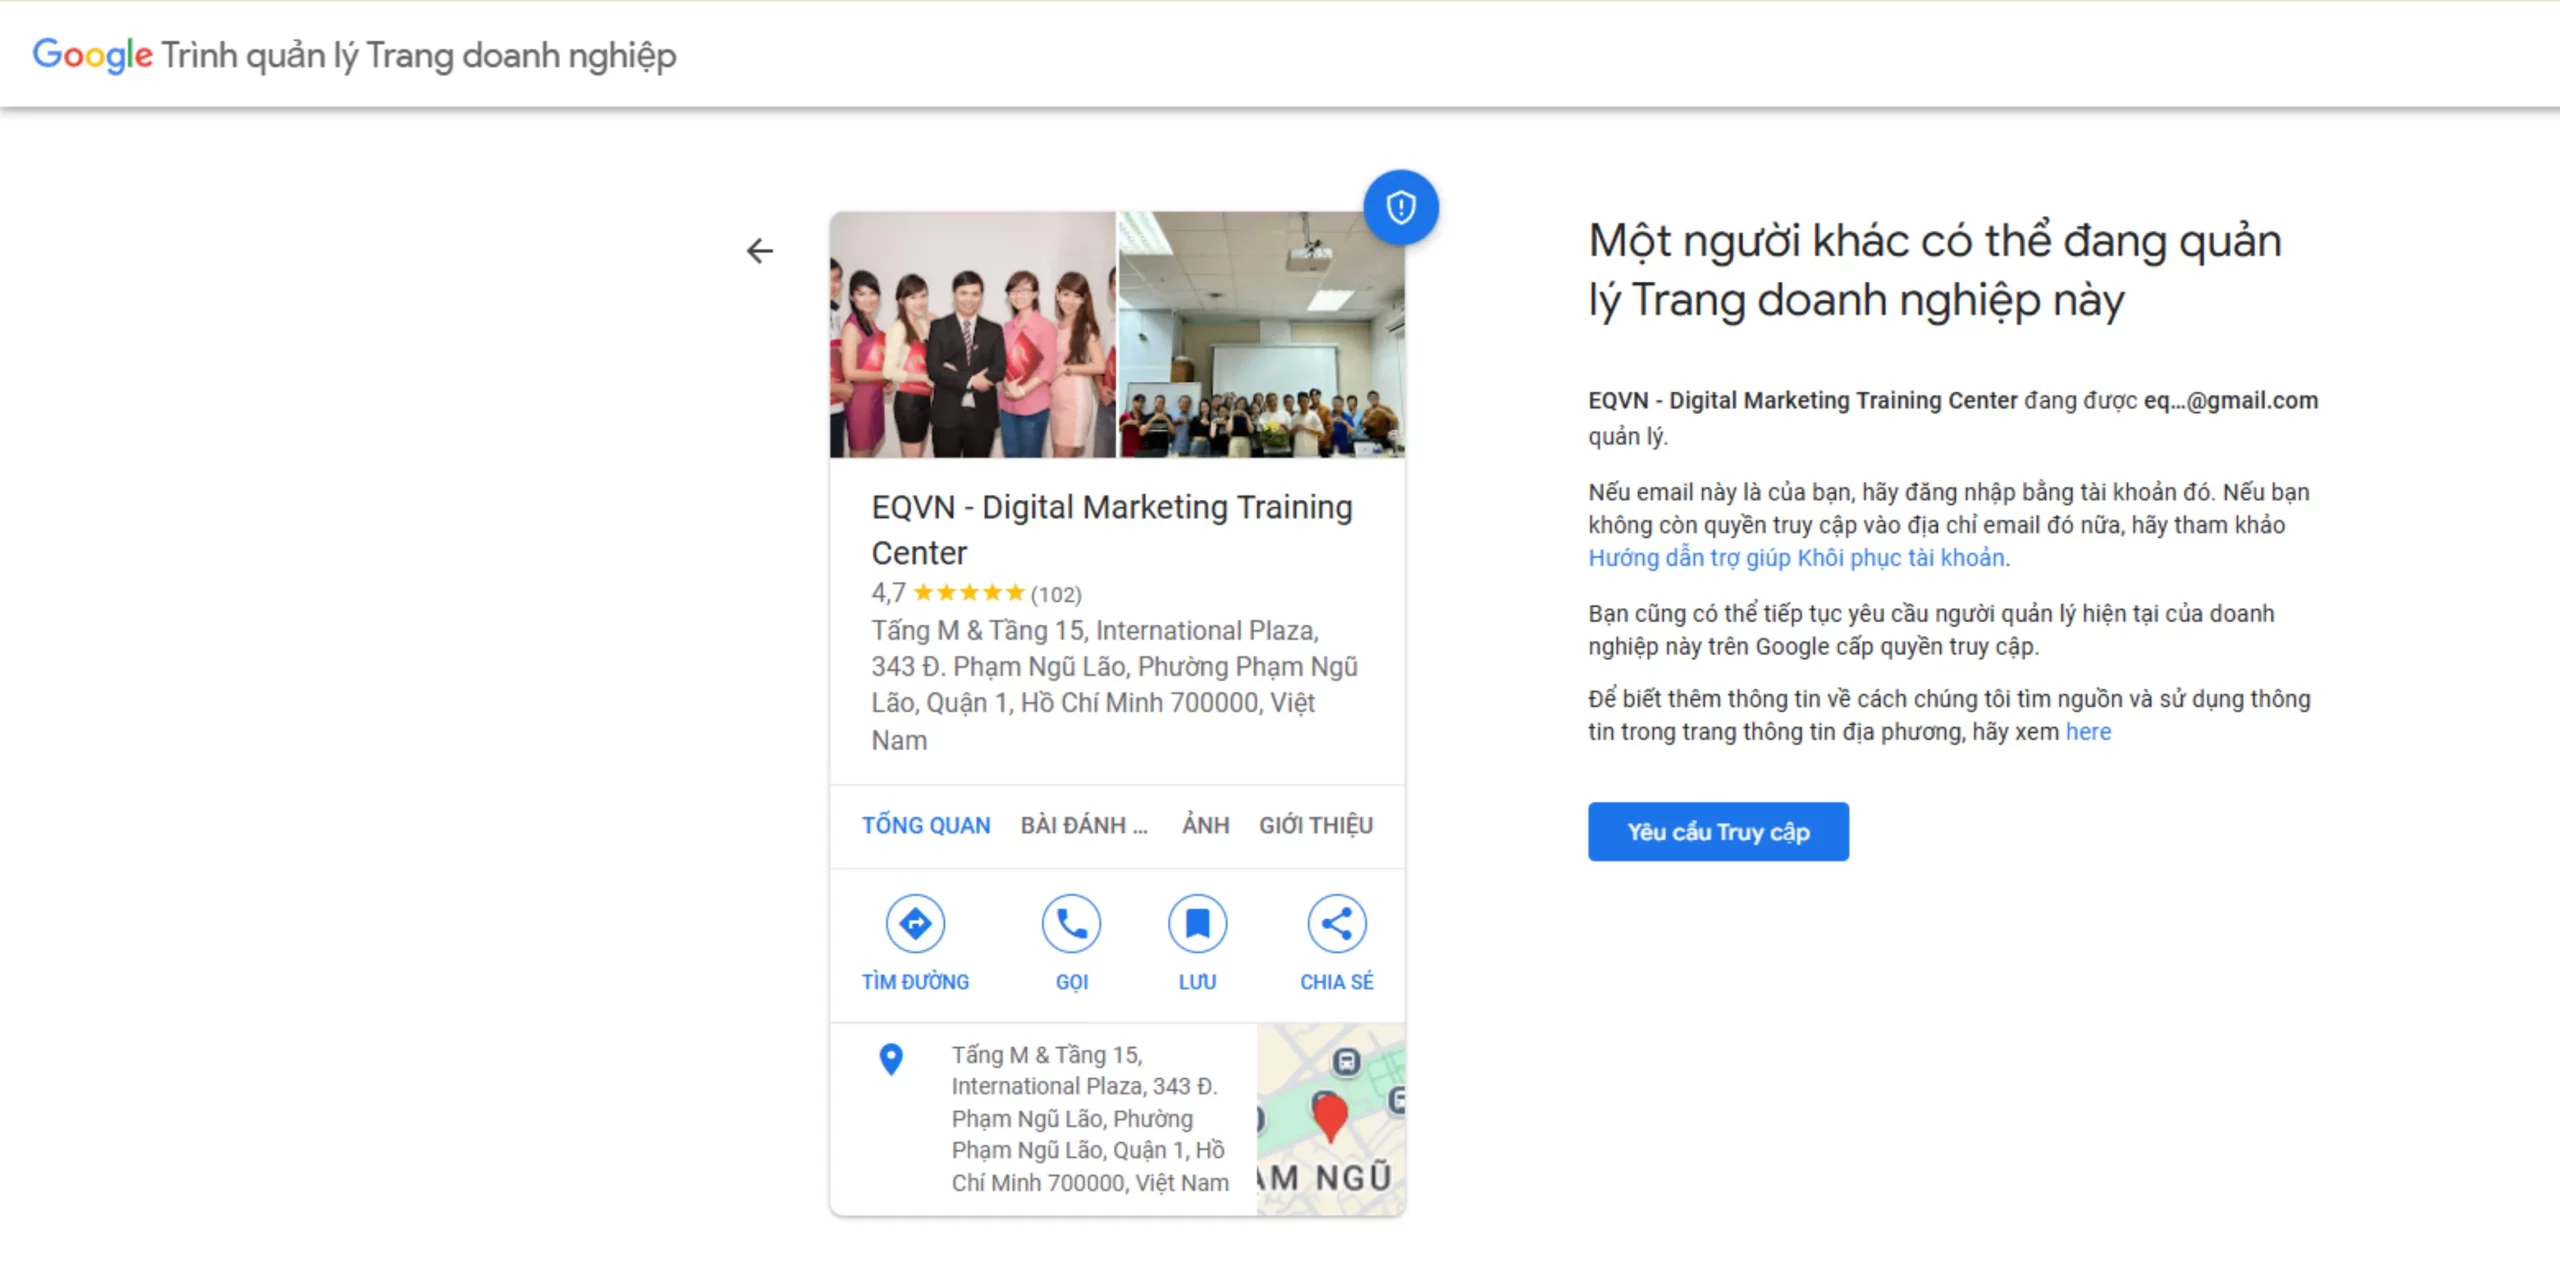Open the classroom group photo thumbnail
This screenshot has height=1273, width=2560.
tap(1261, 335)
